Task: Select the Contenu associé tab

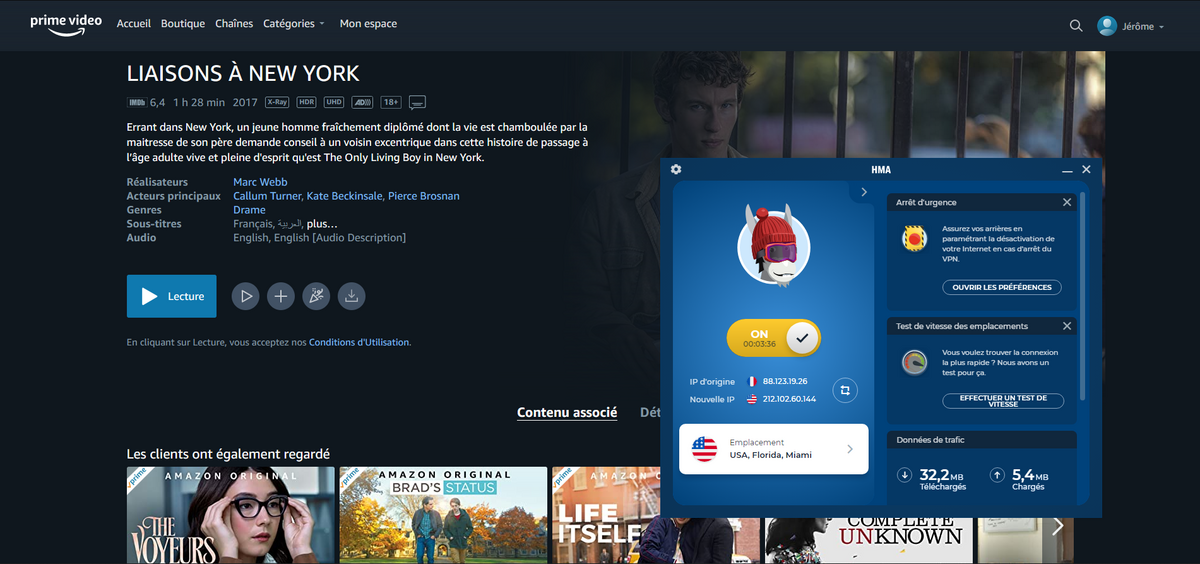Action: click(x=567, y=413)
